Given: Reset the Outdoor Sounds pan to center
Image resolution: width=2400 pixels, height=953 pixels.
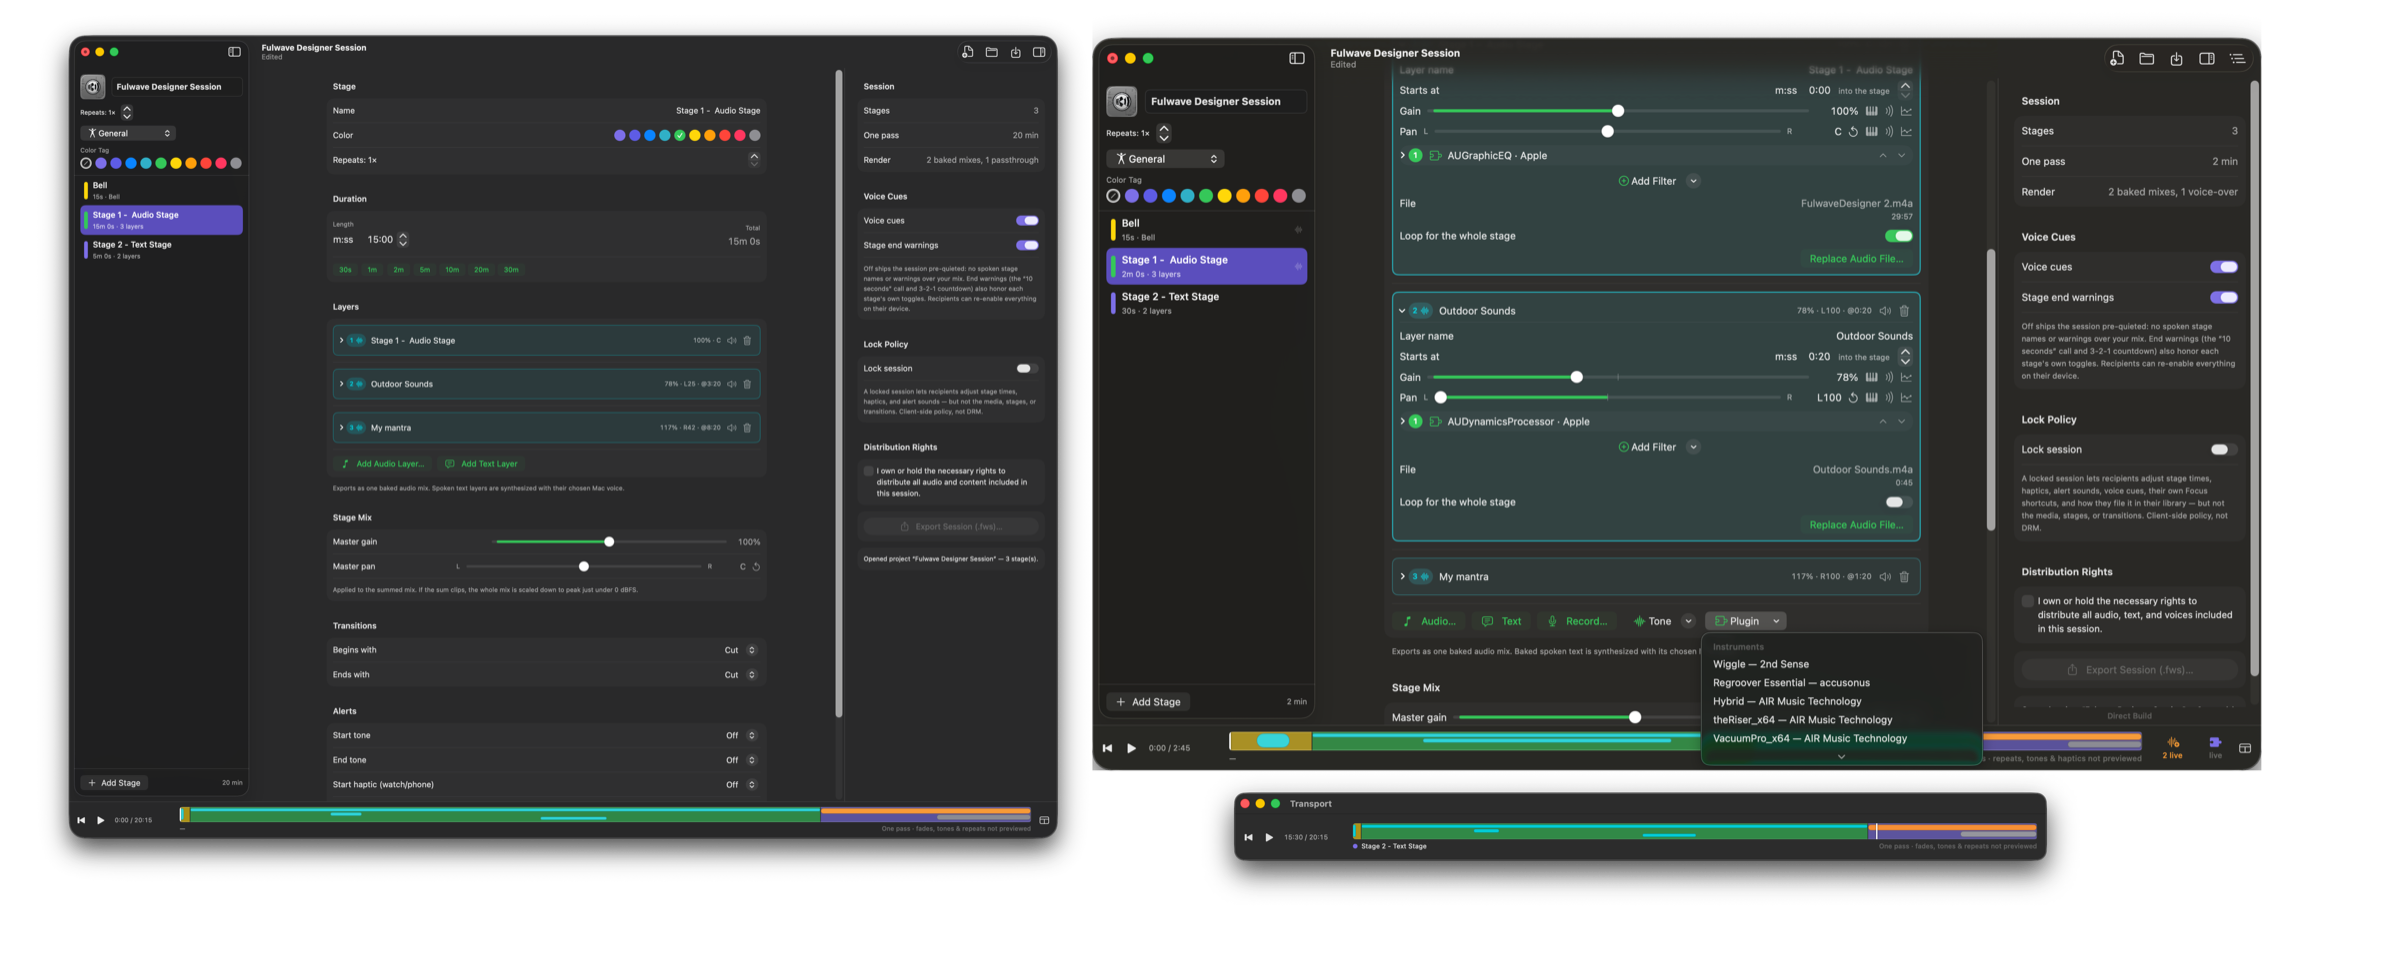Looking at the screenshot, I should click(x=1853, y=398).
